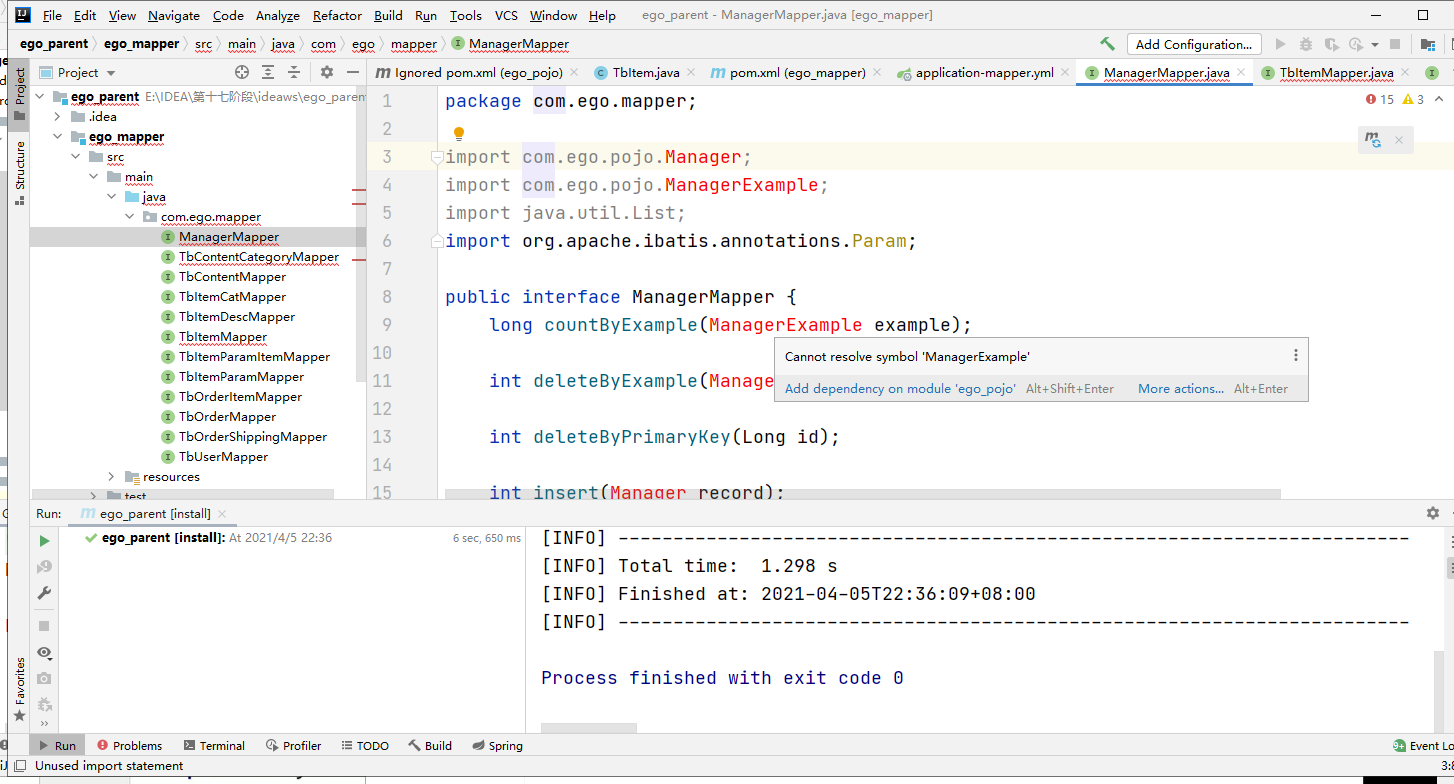Open the VCS menu

(506, 15)
